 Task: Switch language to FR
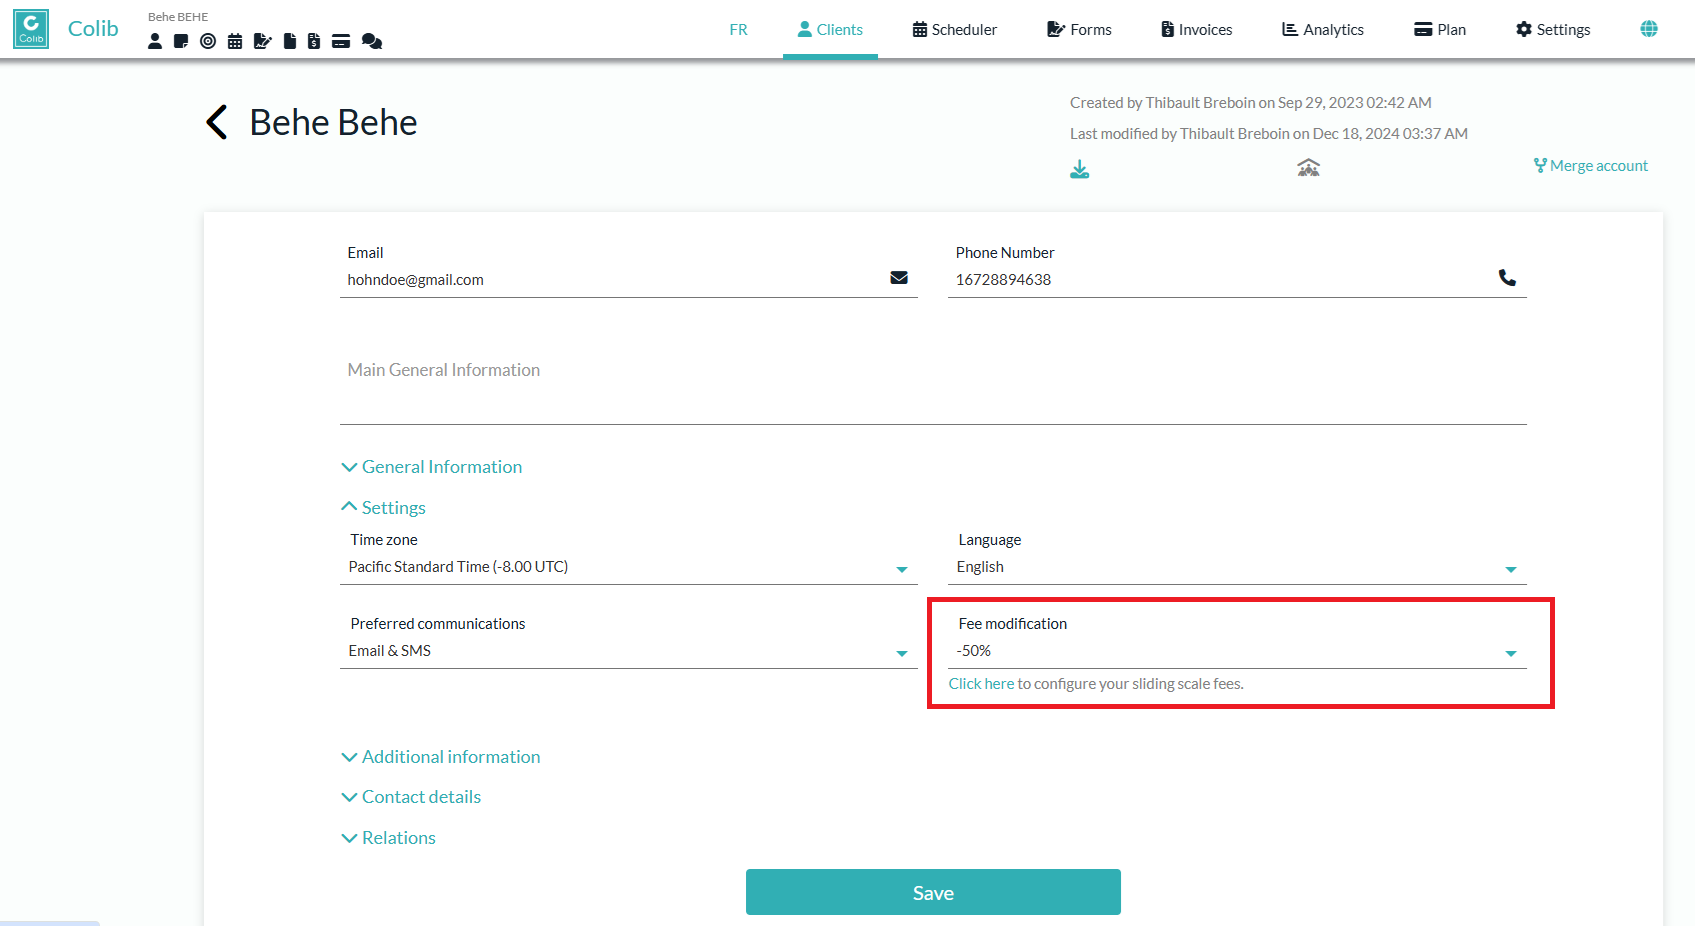click(739, 30)
